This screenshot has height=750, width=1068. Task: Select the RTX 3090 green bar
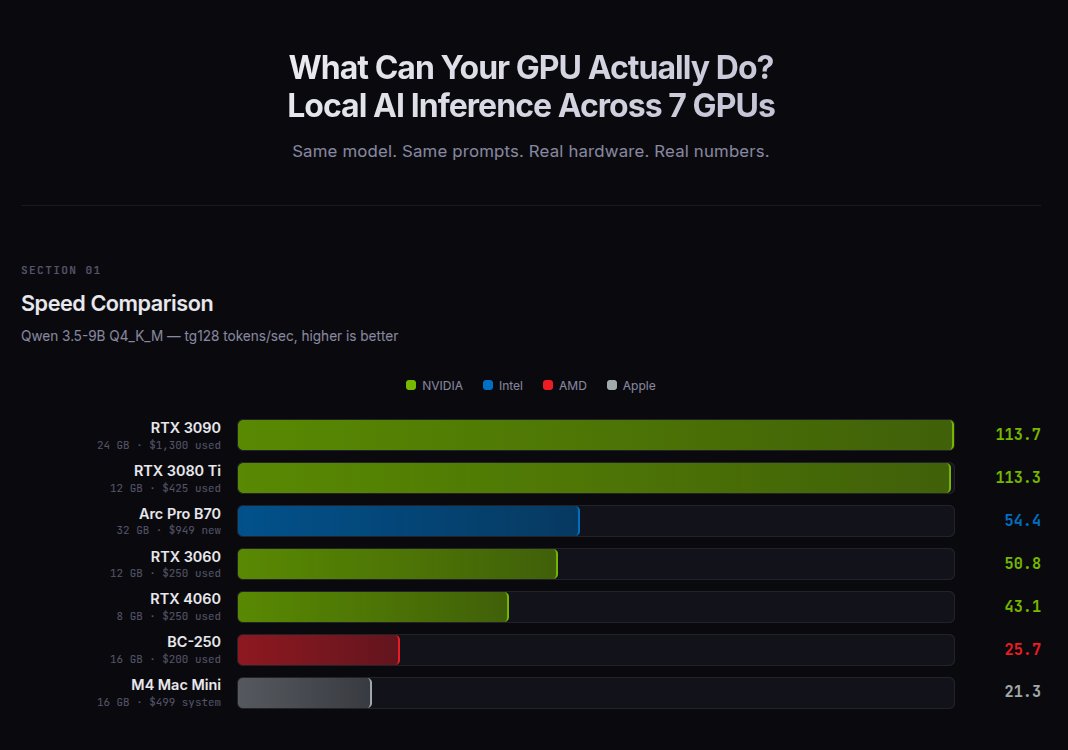click(x=596, y=435)
